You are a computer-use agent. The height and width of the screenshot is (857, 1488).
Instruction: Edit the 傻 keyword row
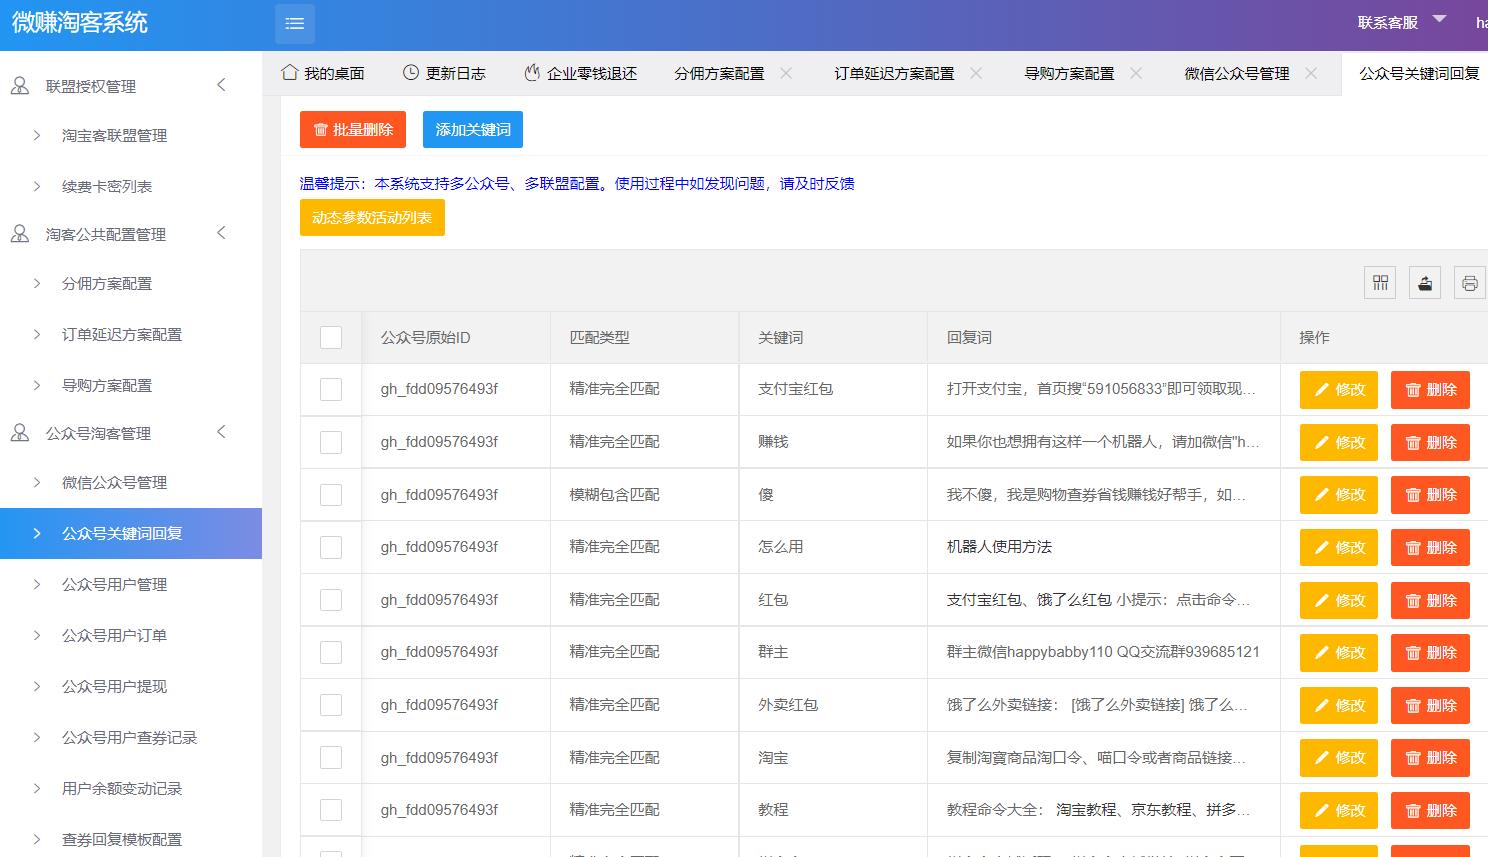click(x=1339, y=495)
